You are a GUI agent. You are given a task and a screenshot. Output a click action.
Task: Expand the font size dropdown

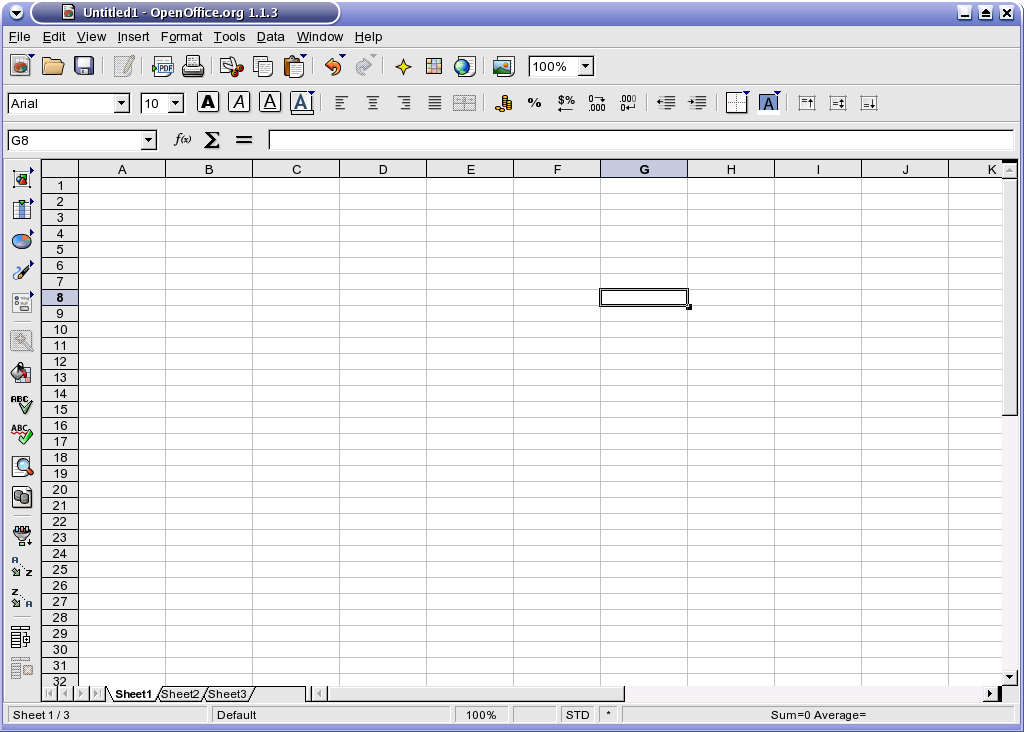tap(176, 103)
